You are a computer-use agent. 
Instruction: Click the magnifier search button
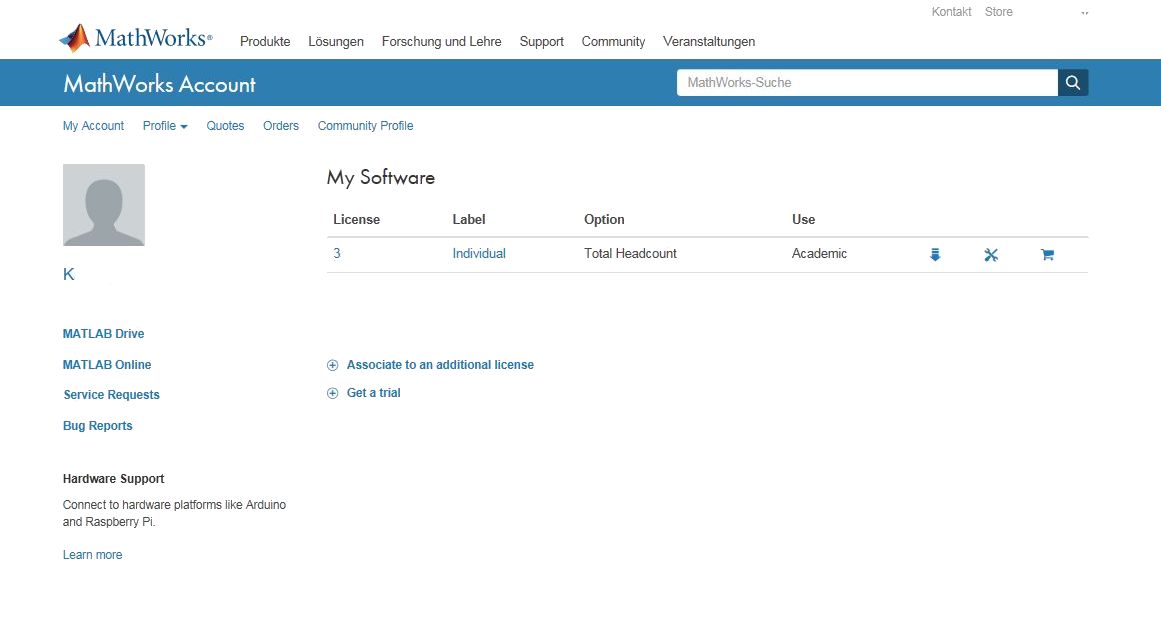pos(1073,83)
